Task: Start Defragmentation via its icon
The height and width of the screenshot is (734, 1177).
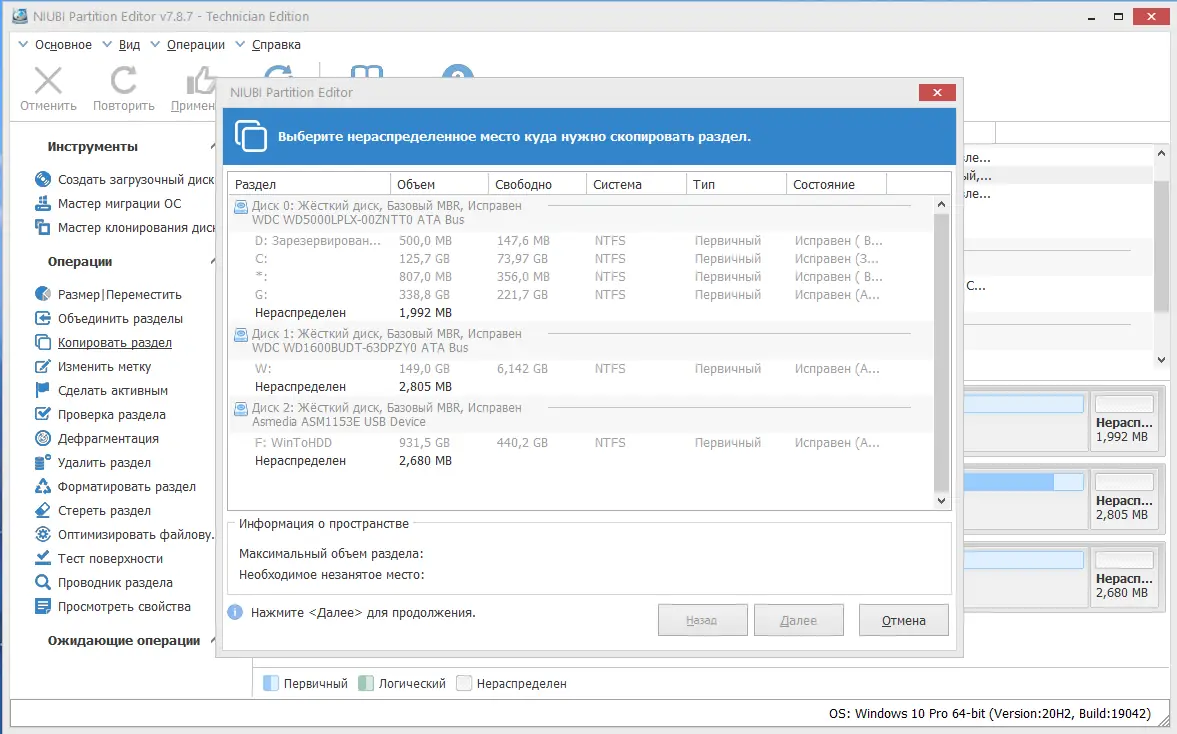Action: (x=43, y=438)
